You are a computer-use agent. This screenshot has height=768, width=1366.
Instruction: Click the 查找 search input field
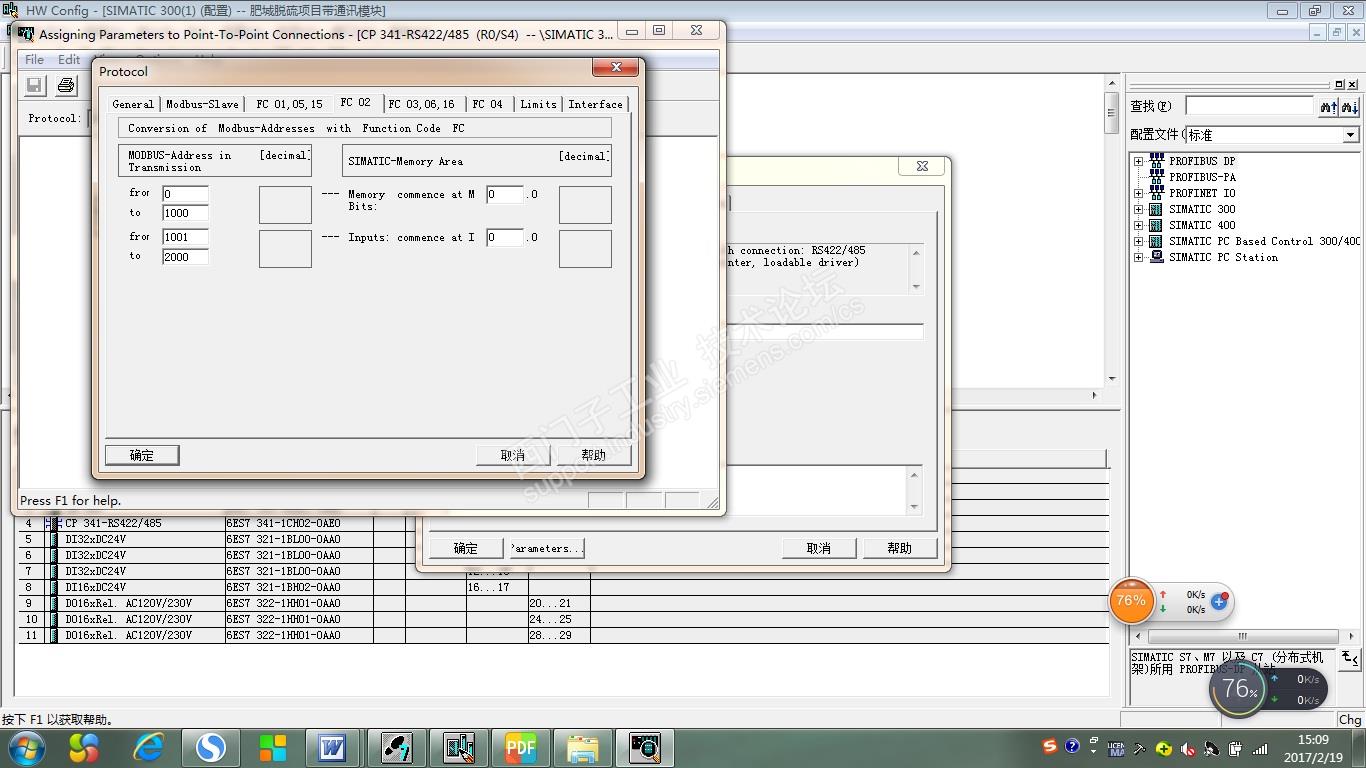pos(1250,106)
